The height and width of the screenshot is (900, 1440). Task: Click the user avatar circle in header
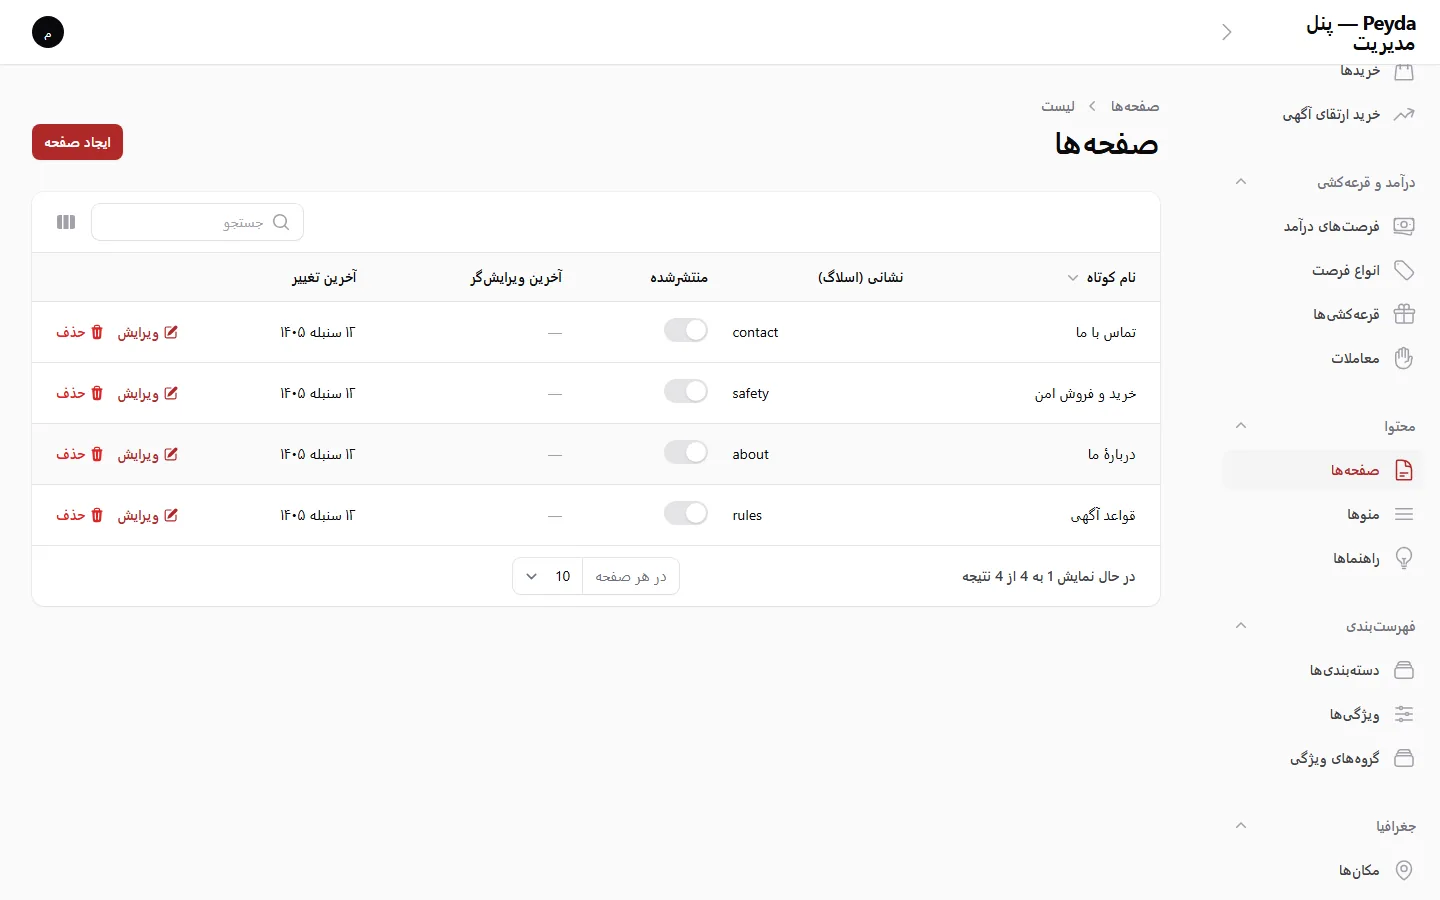[48, 32]
